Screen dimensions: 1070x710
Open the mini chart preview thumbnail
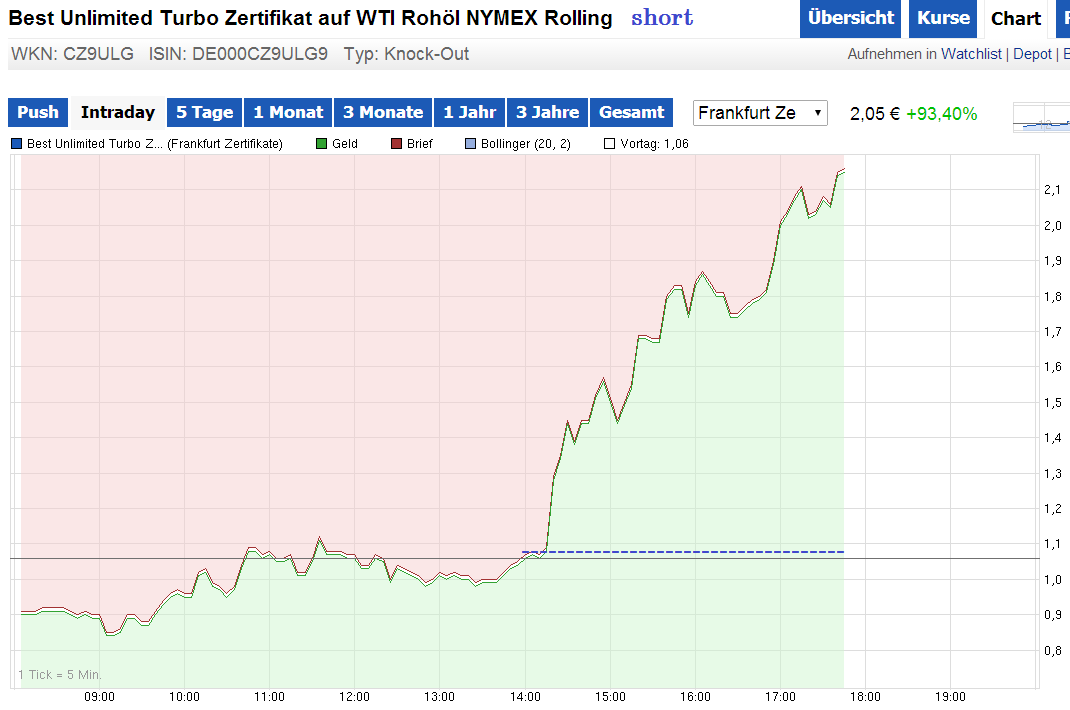click(1040, 118)
